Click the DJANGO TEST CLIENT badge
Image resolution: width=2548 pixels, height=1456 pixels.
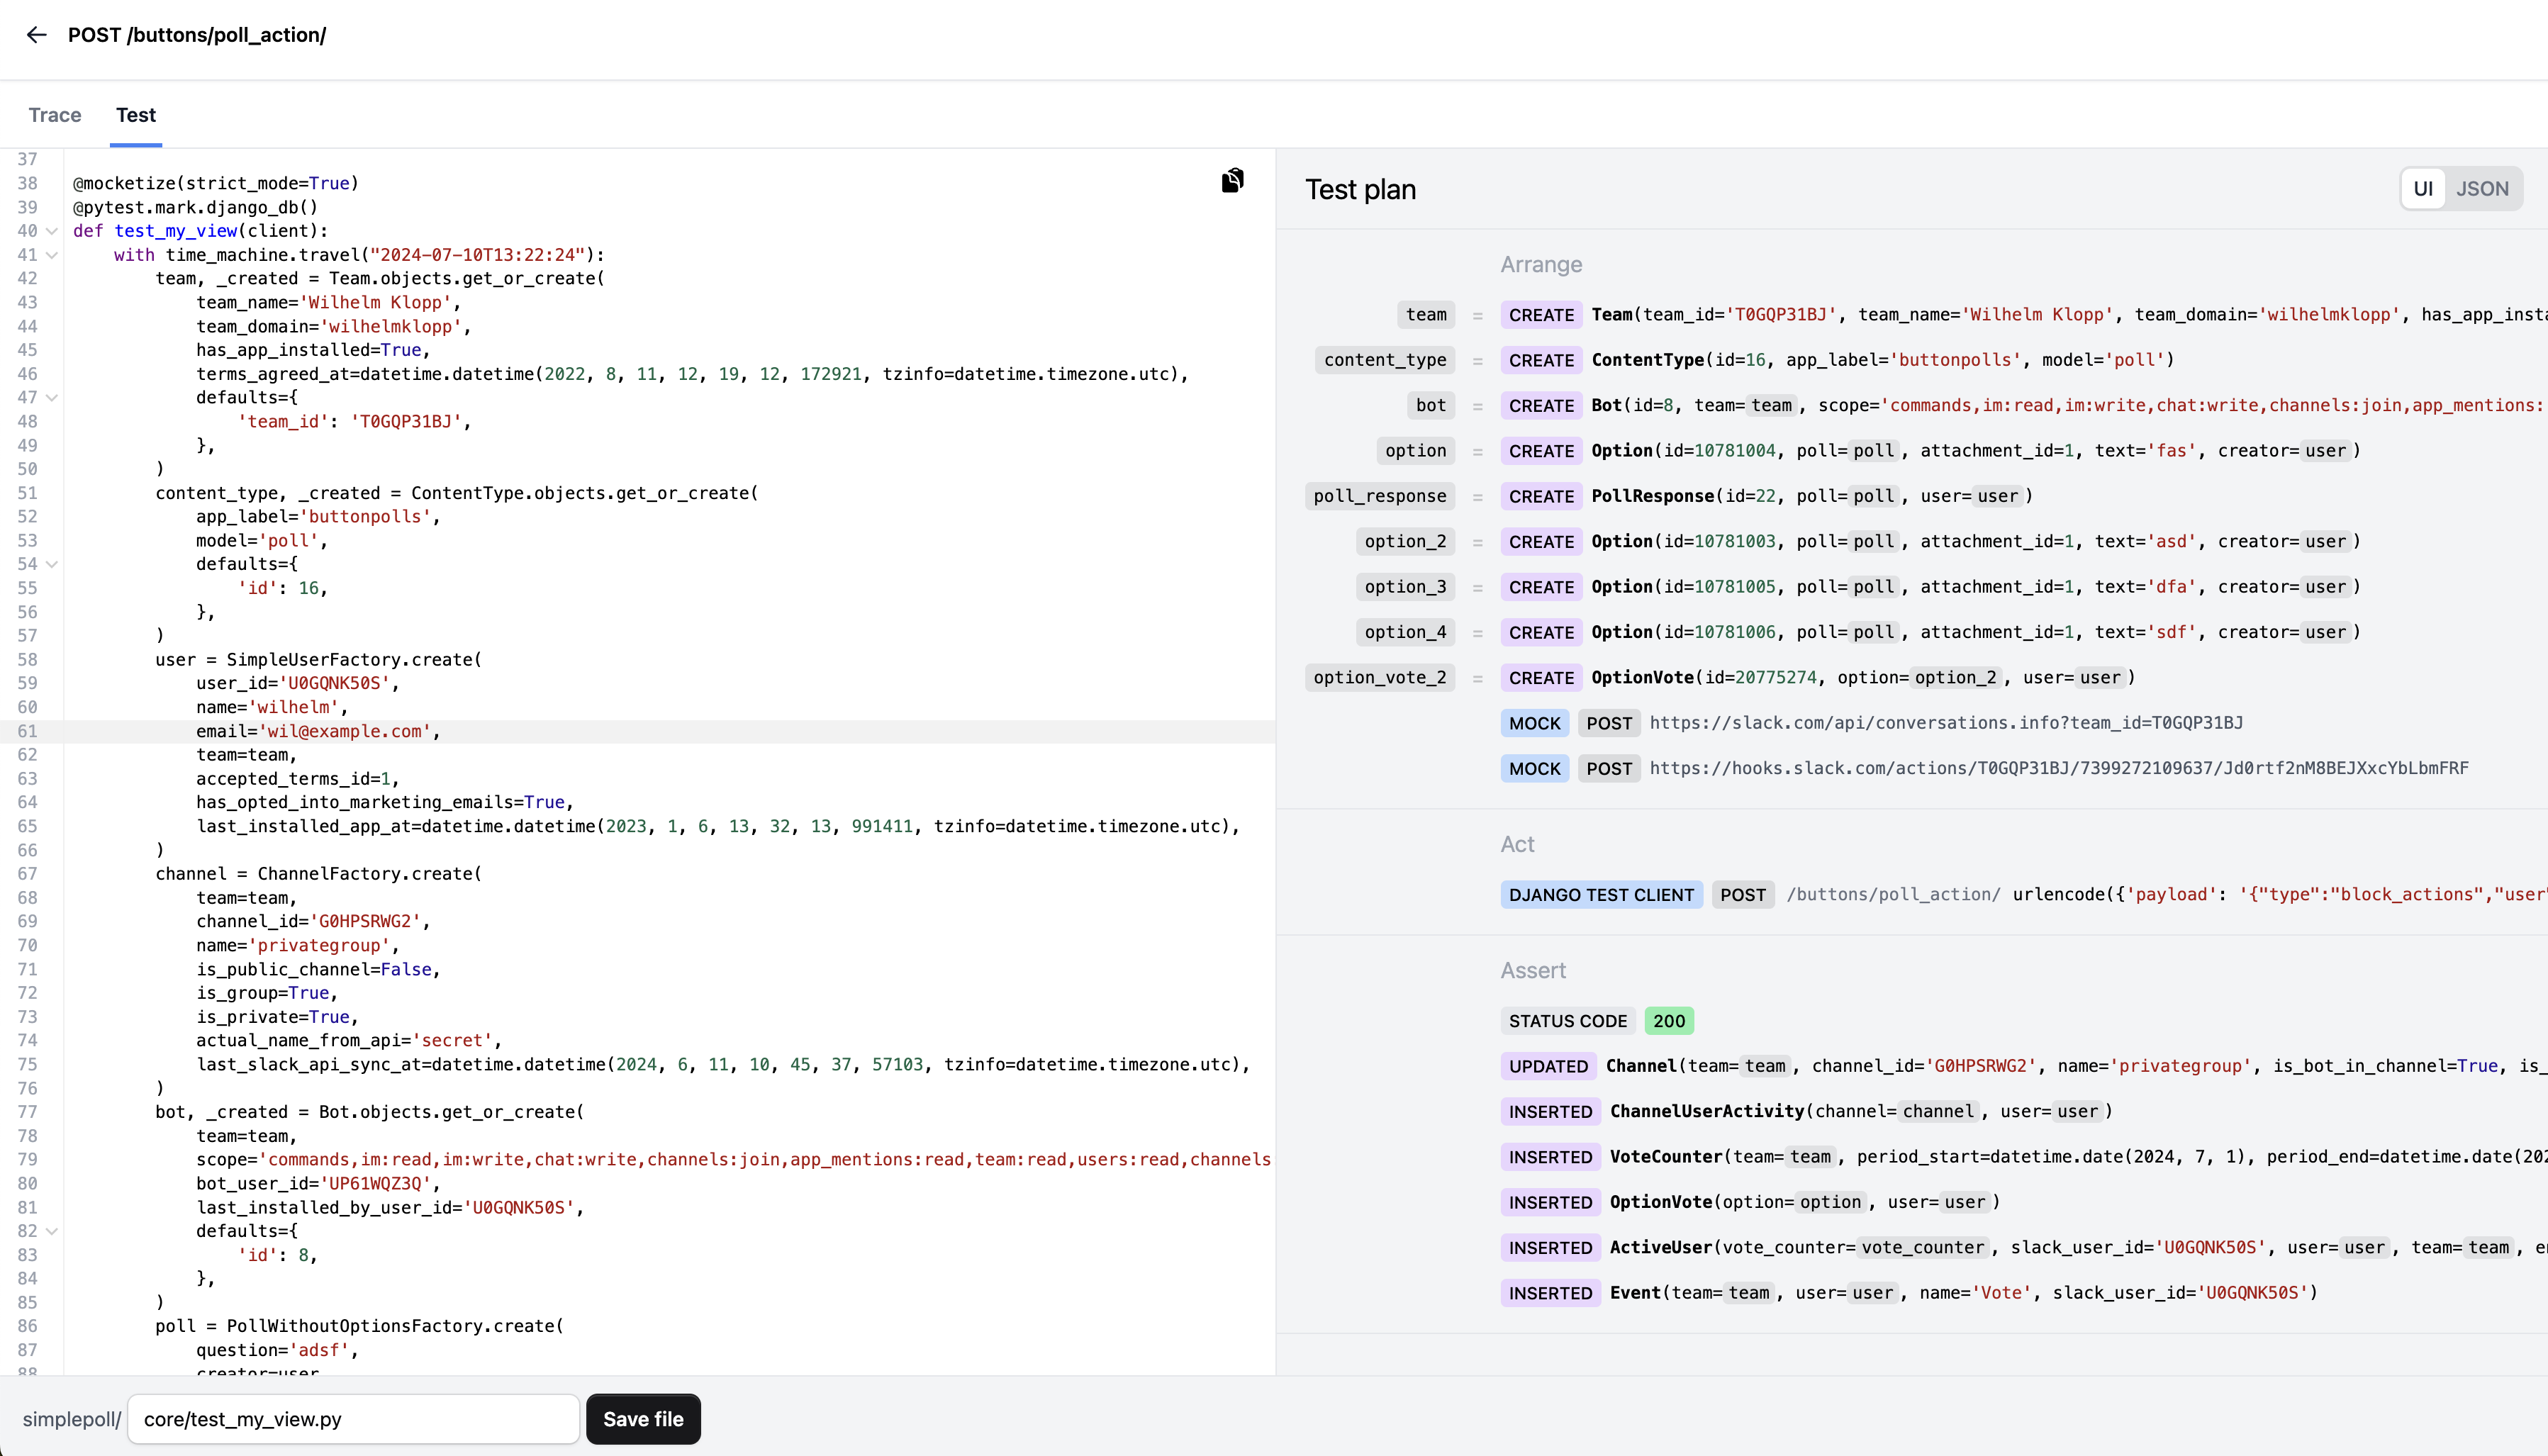pos(1600,894)
